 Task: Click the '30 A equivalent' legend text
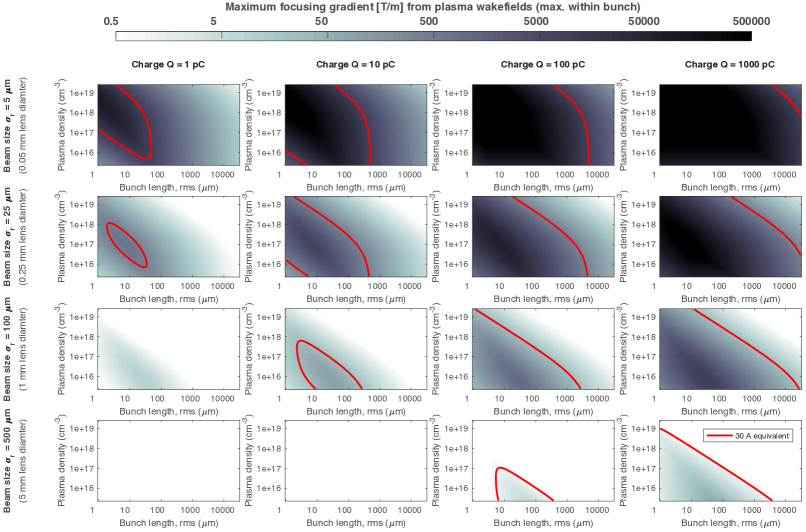point(762,436)
